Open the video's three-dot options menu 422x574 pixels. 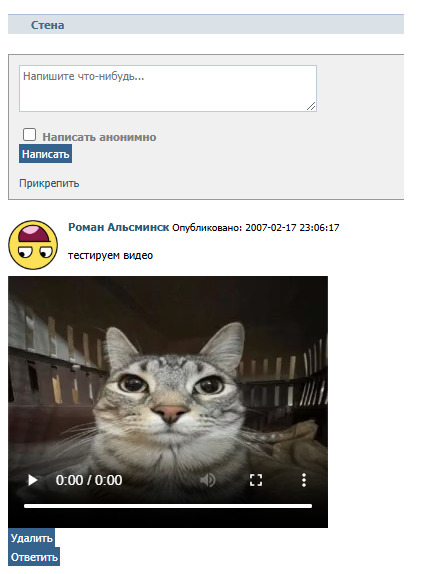[x=304, y=480]
